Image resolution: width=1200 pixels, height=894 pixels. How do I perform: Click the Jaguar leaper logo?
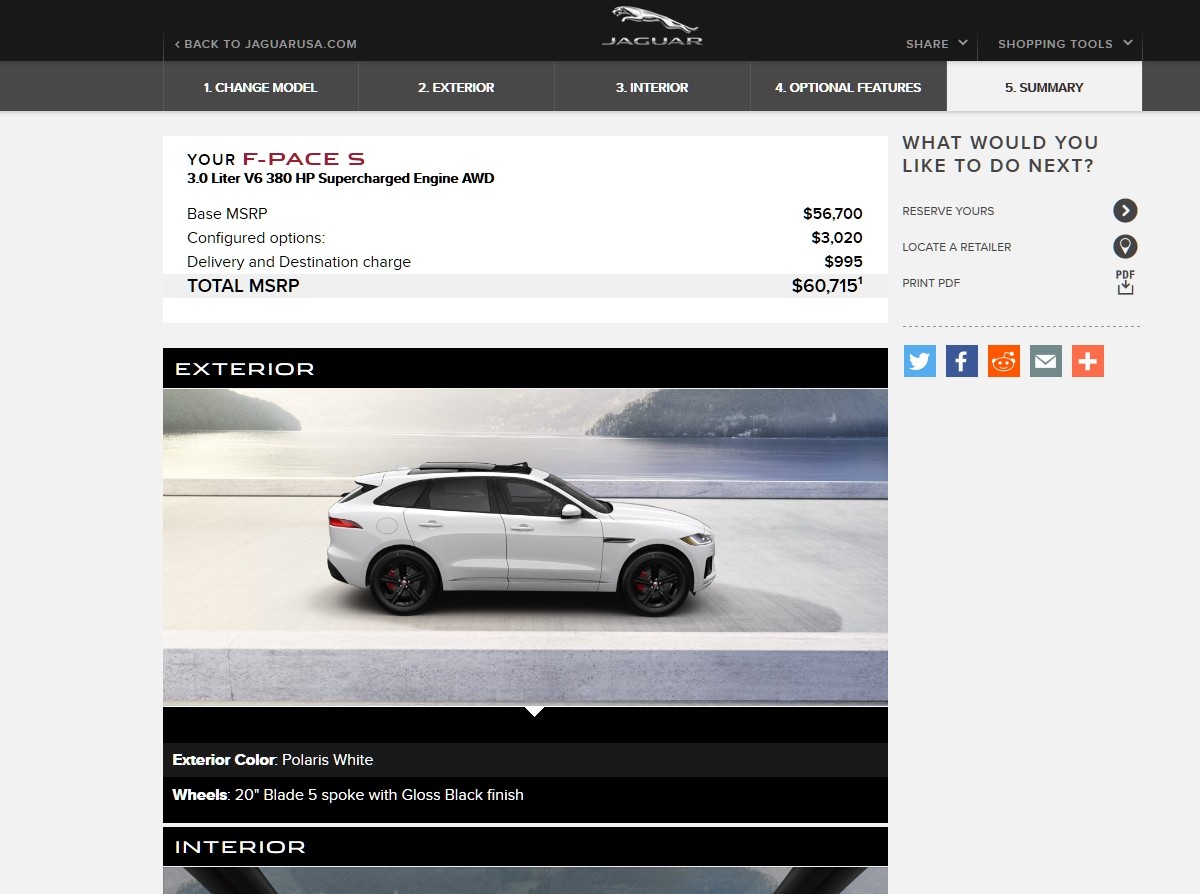point(652,26)
